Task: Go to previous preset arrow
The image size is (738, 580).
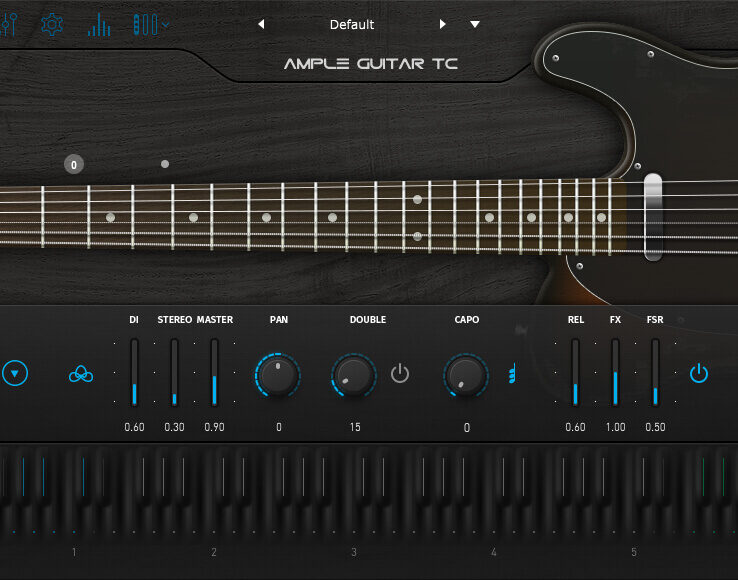Action: [x=261, y=24]
